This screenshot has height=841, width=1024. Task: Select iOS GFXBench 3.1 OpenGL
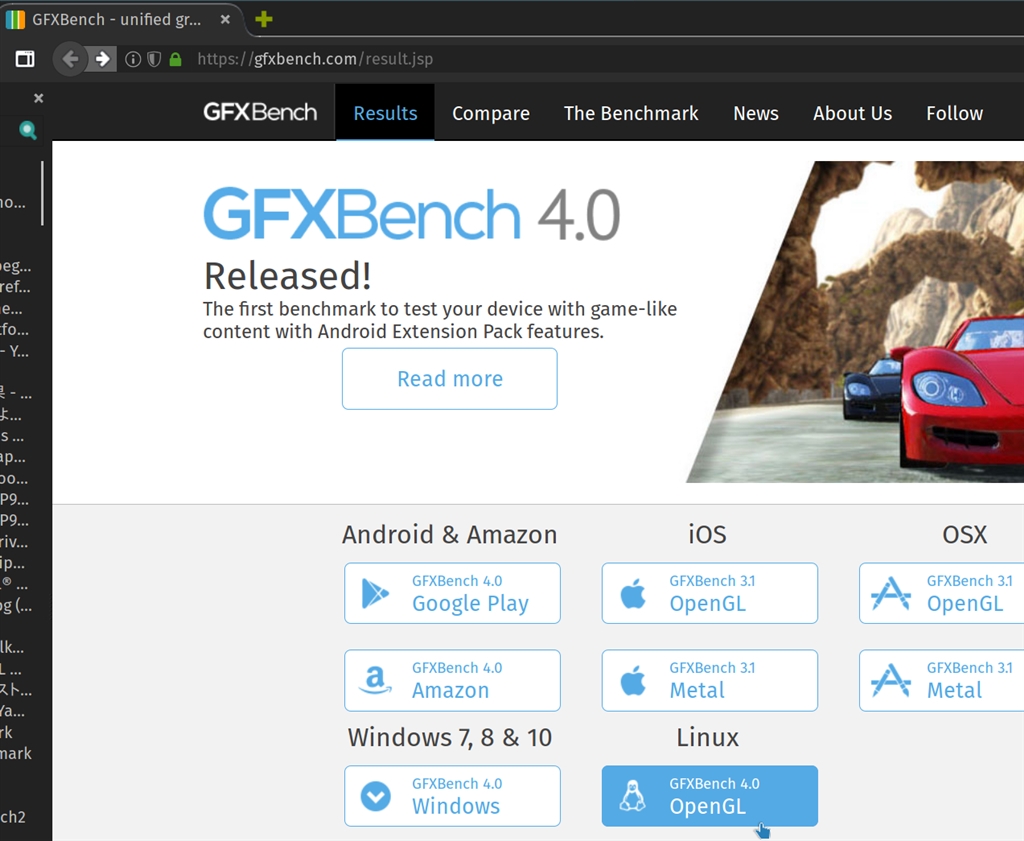tap(709, 593)
